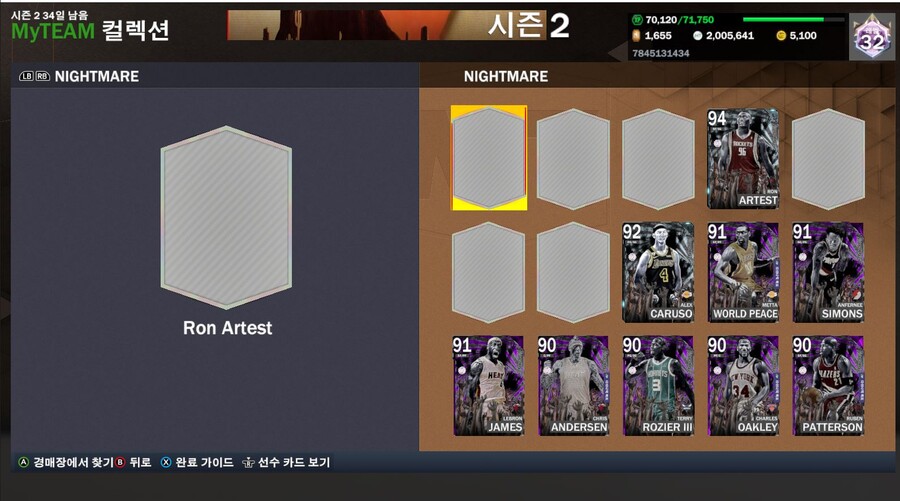The image size is (900, 501).
Task: Open the 94 Ron Artest Rockets card
Action: [x=743, y=158]
